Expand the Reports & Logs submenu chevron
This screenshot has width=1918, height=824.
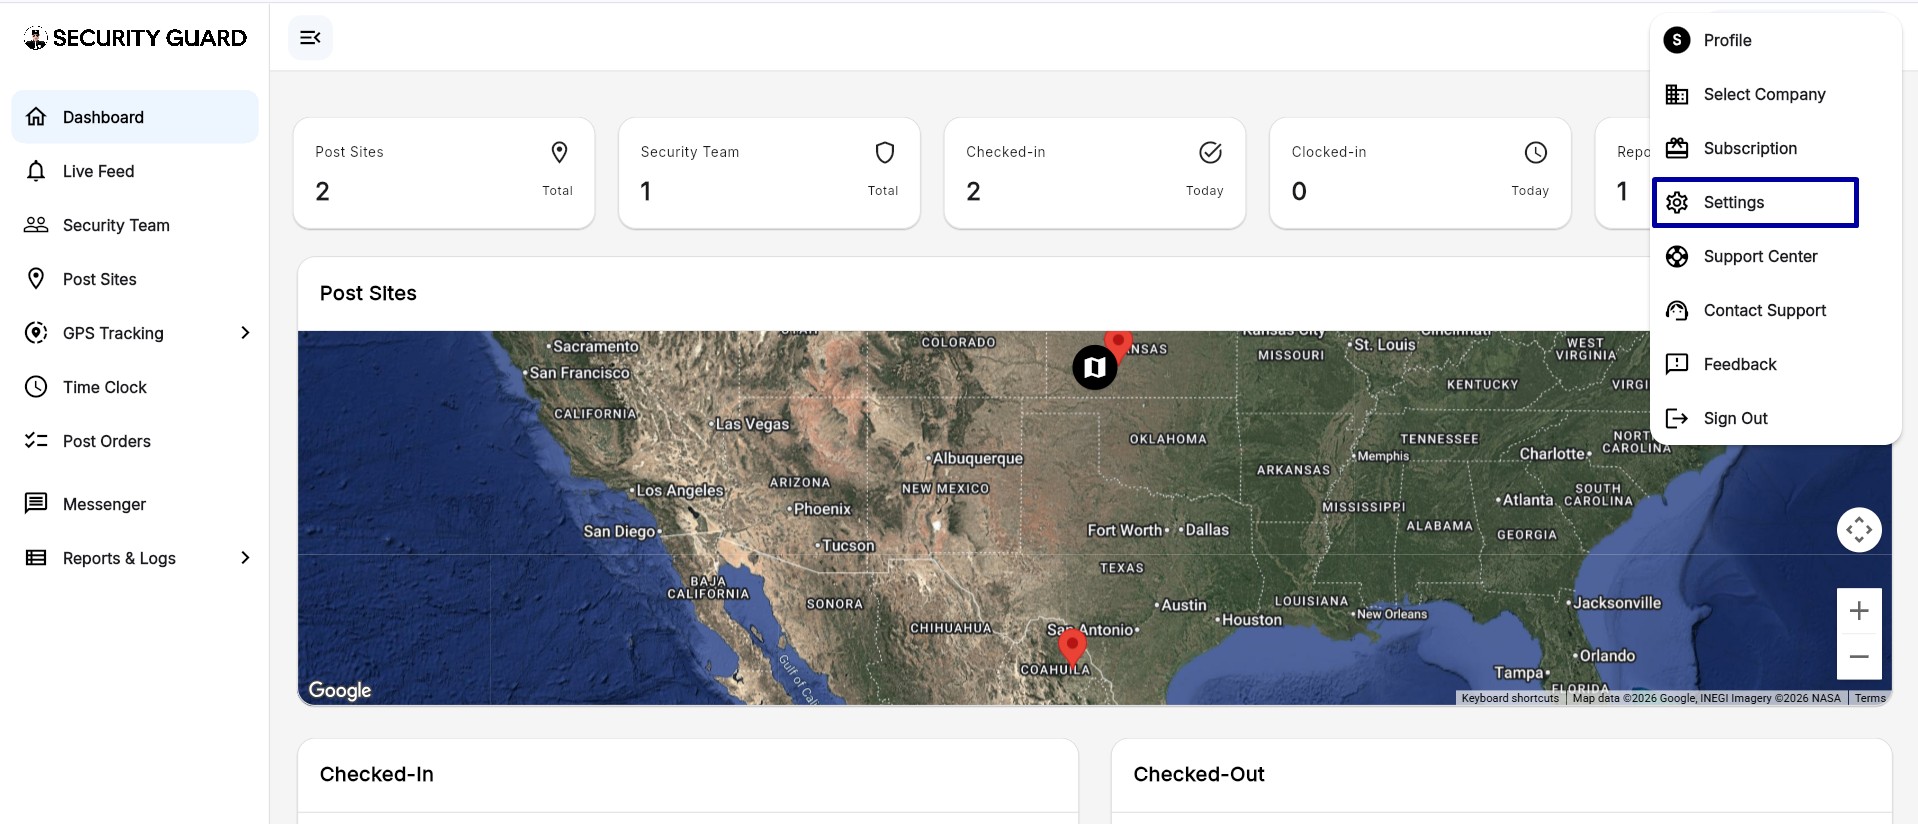245,558
